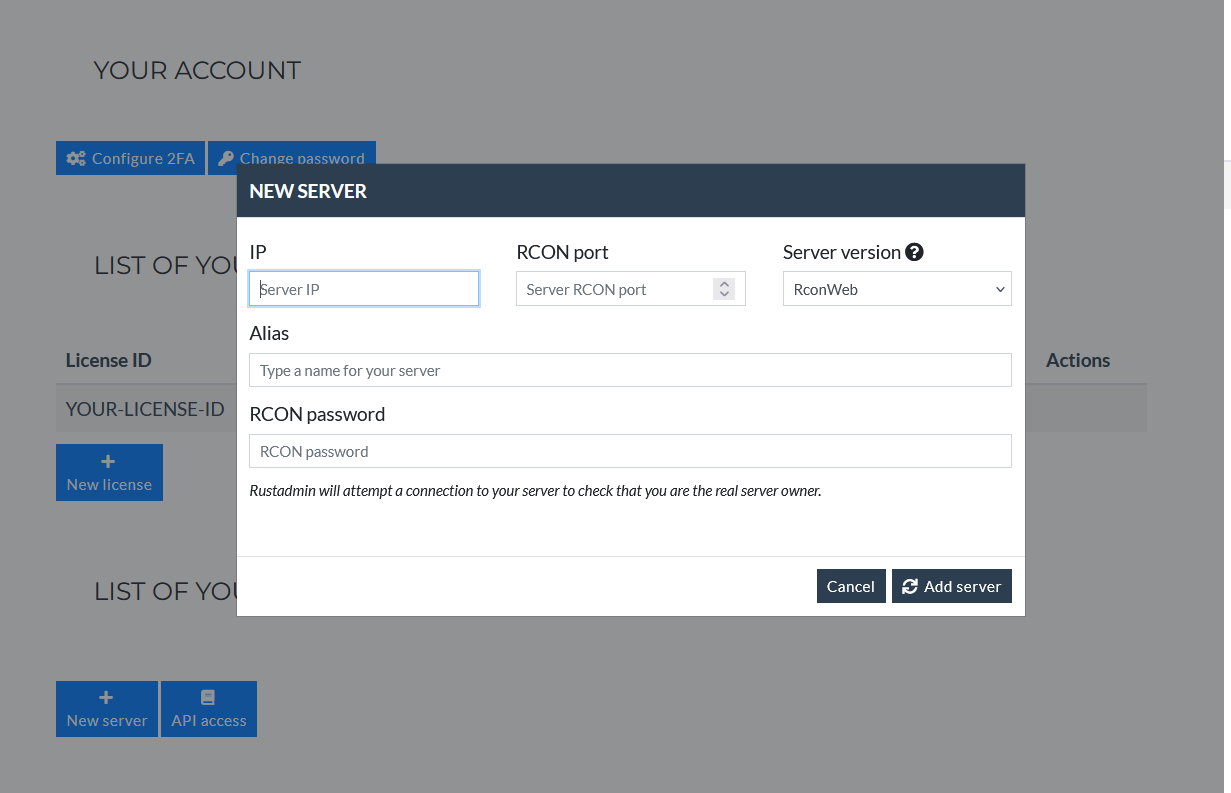Click the Actions column header
The width and height of the screenshot is (1231, 793).
pyautogui.click(x=1077, y=360)
